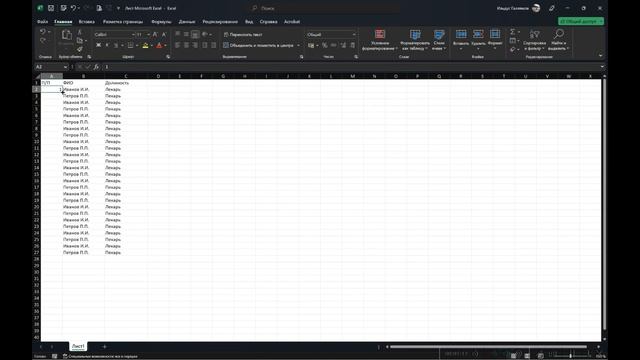The height and width of the screenshot is (360, 640).
Task: Align text to the top icon
Action: coord(178,34)
